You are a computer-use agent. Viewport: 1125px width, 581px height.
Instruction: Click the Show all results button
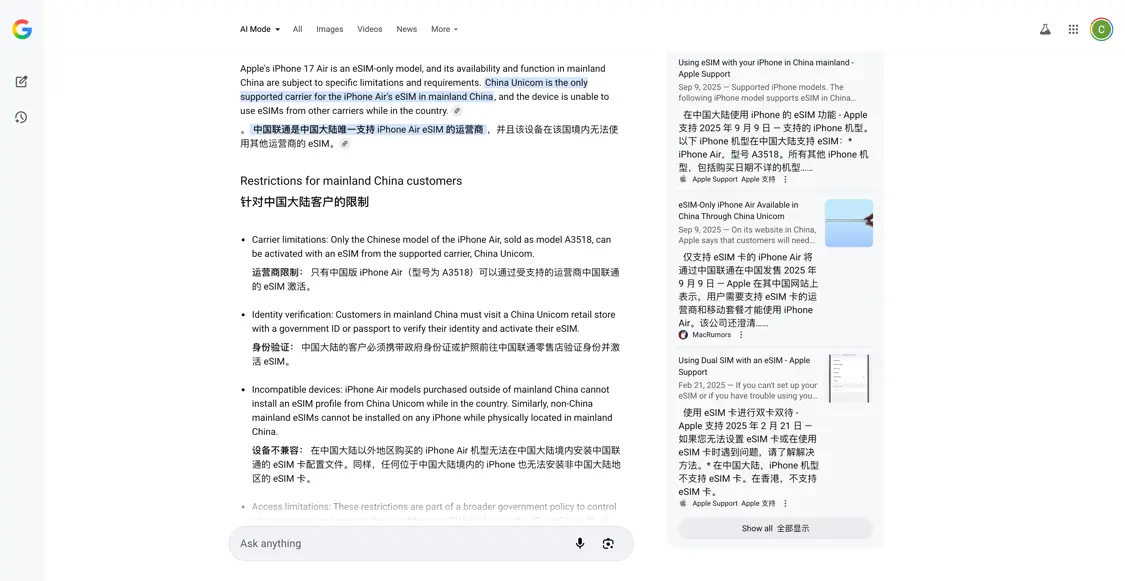tap(776, 528)
